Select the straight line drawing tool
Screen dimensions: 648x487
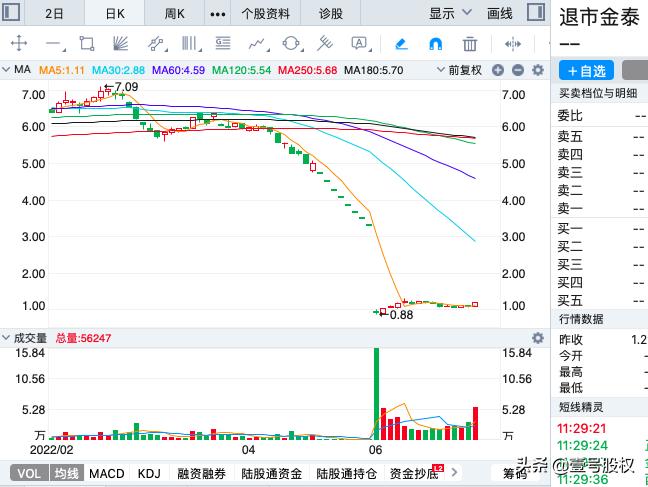click(53, 43)
